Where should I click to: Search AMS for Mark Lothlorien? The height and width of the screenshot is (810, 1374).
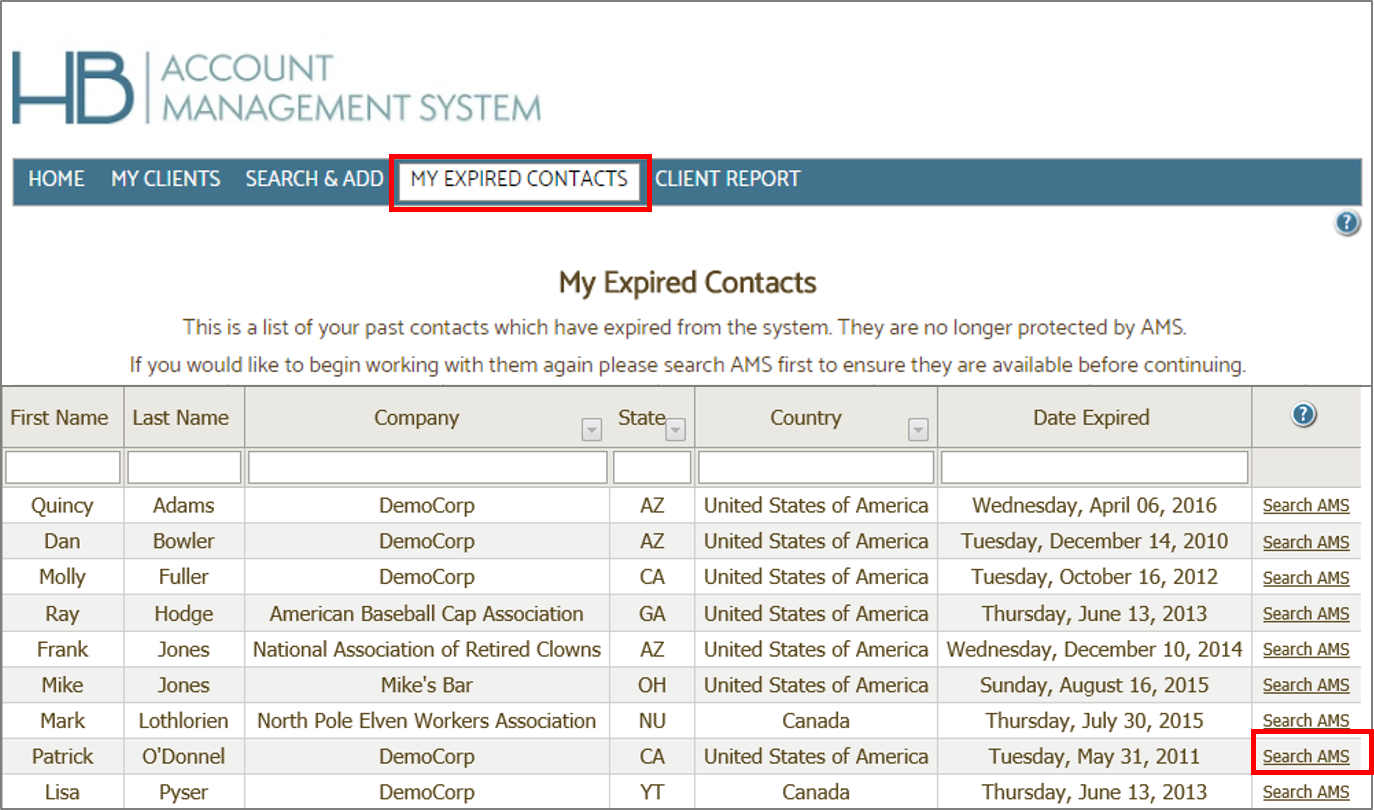click(x=1306, y=720)
